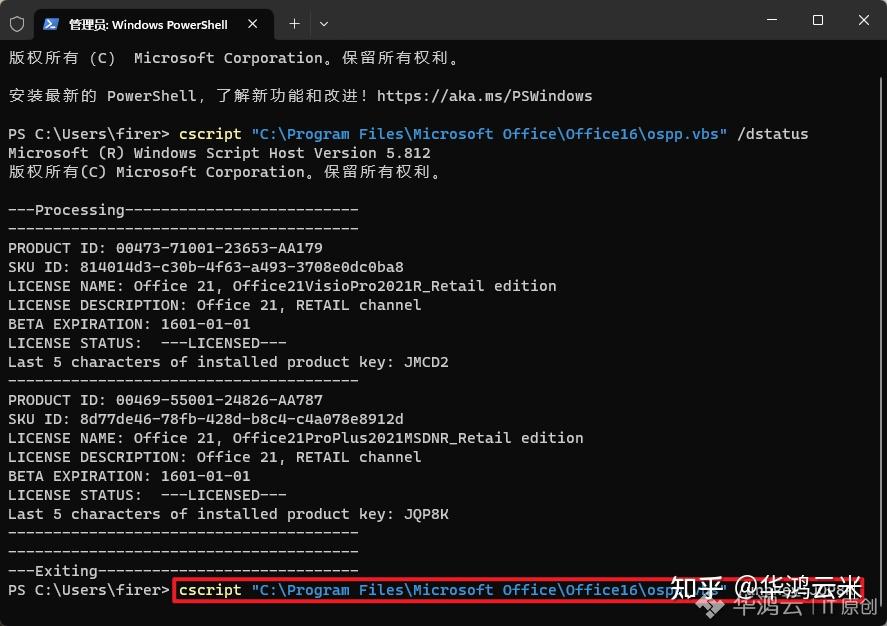The width and height of the screenshot is (887, 626).
Task: Click the last prompt's cscript command
Action: pos(518,590)
